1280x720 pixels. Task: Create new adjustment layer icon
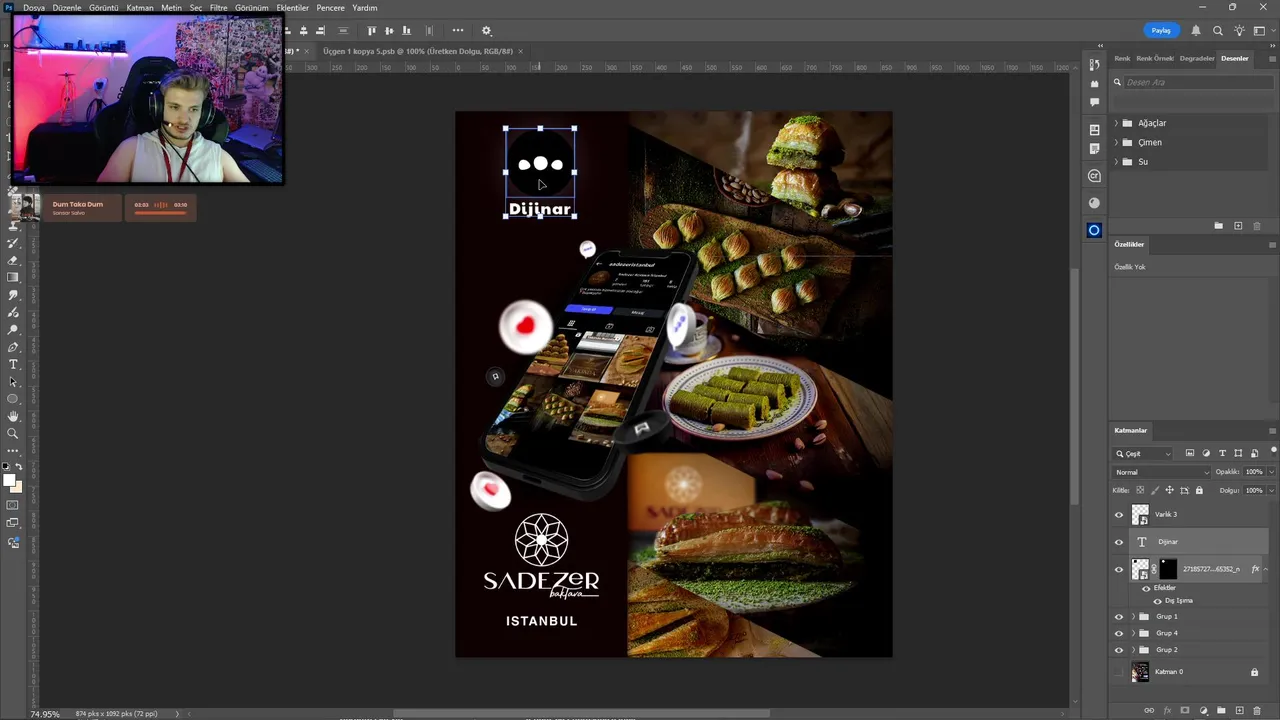1203,710
